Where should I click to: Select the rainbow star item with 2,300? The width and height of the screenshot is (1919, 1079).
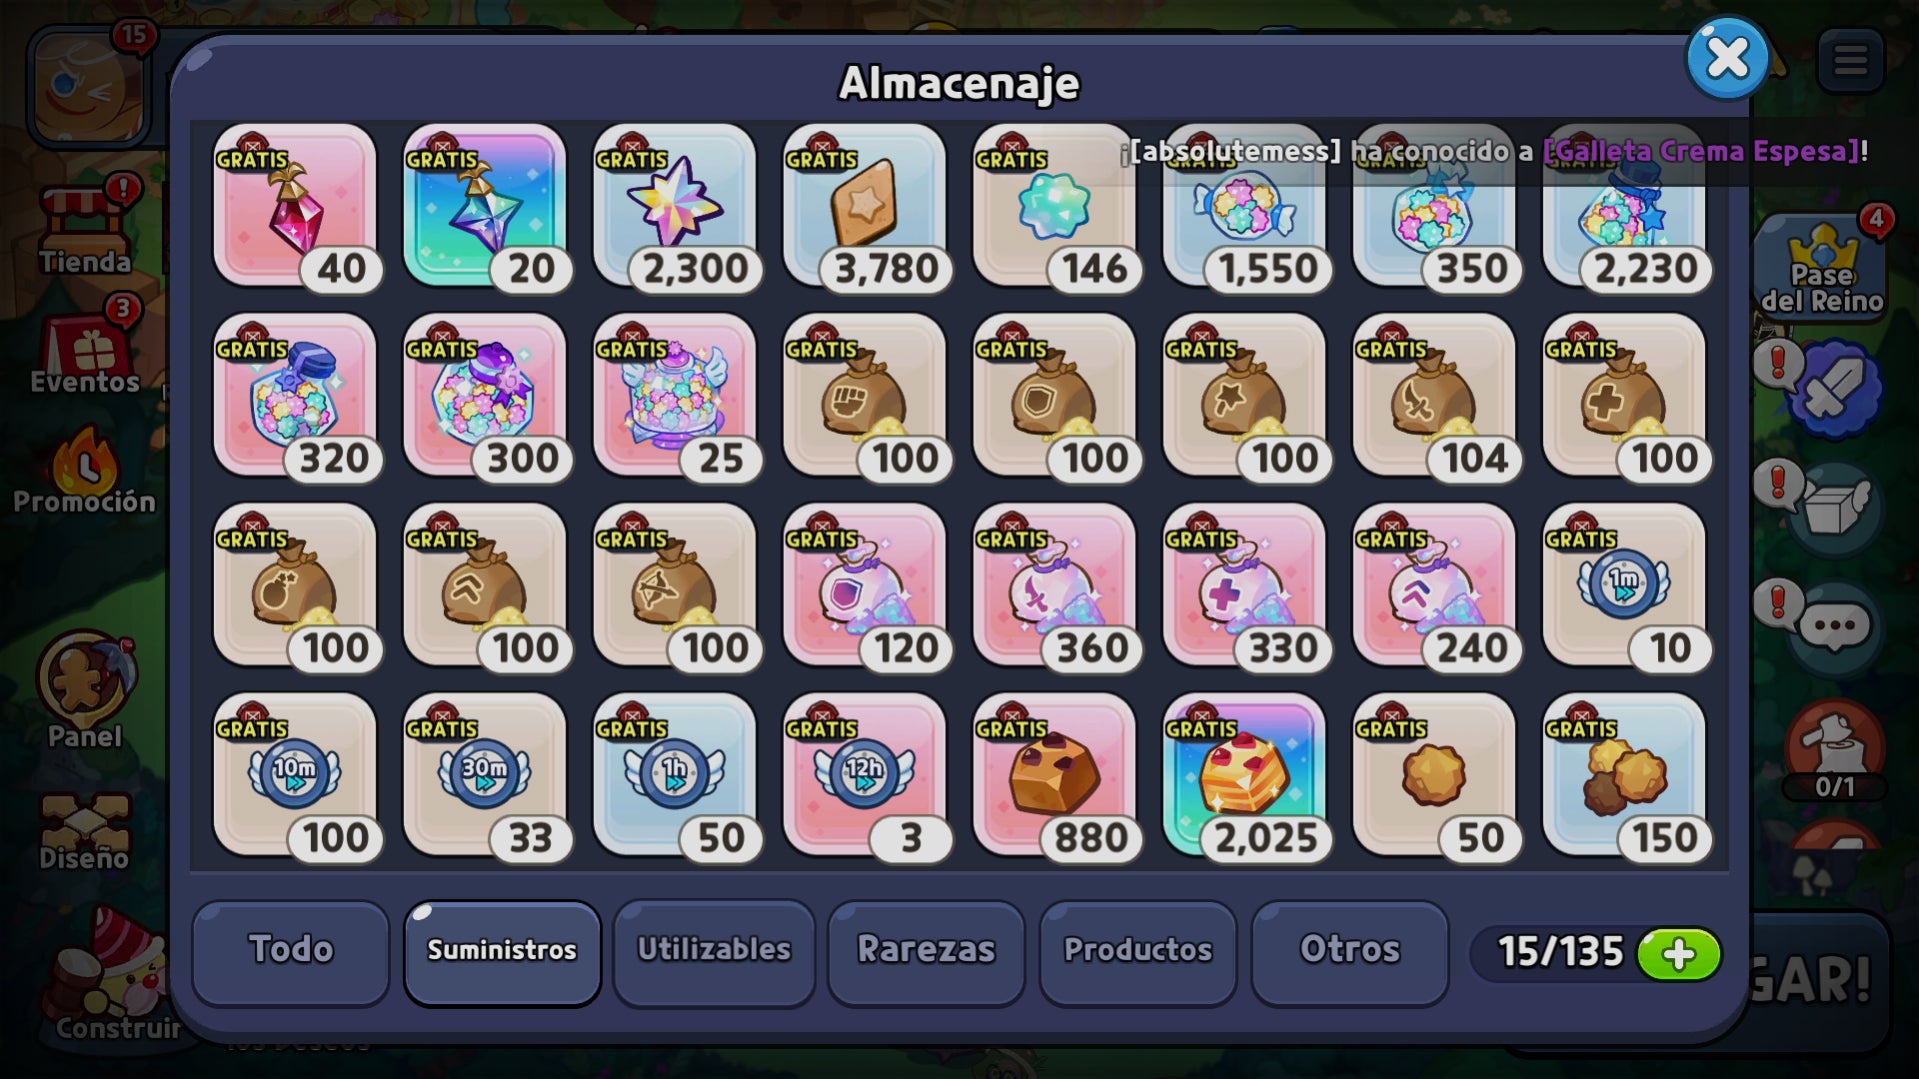click(675, 205)
